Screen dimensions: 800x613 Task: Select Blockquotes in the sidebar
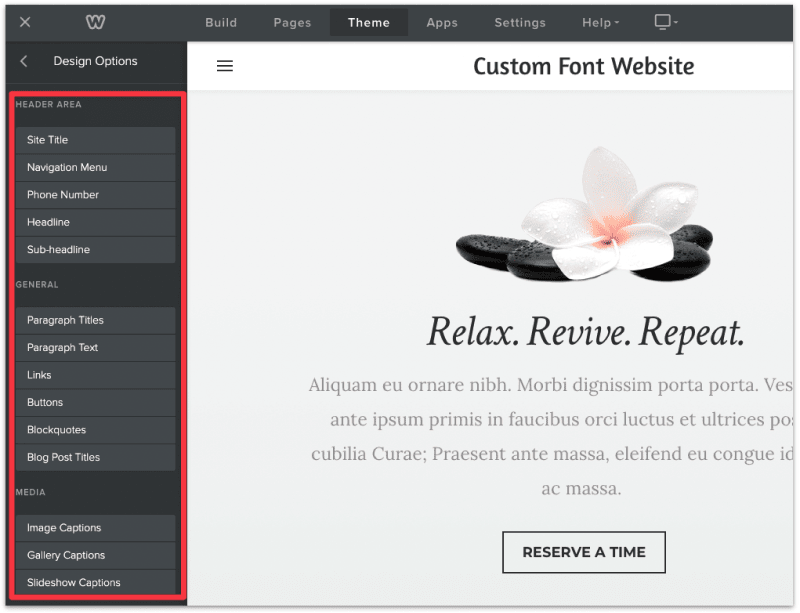[95, 429]
